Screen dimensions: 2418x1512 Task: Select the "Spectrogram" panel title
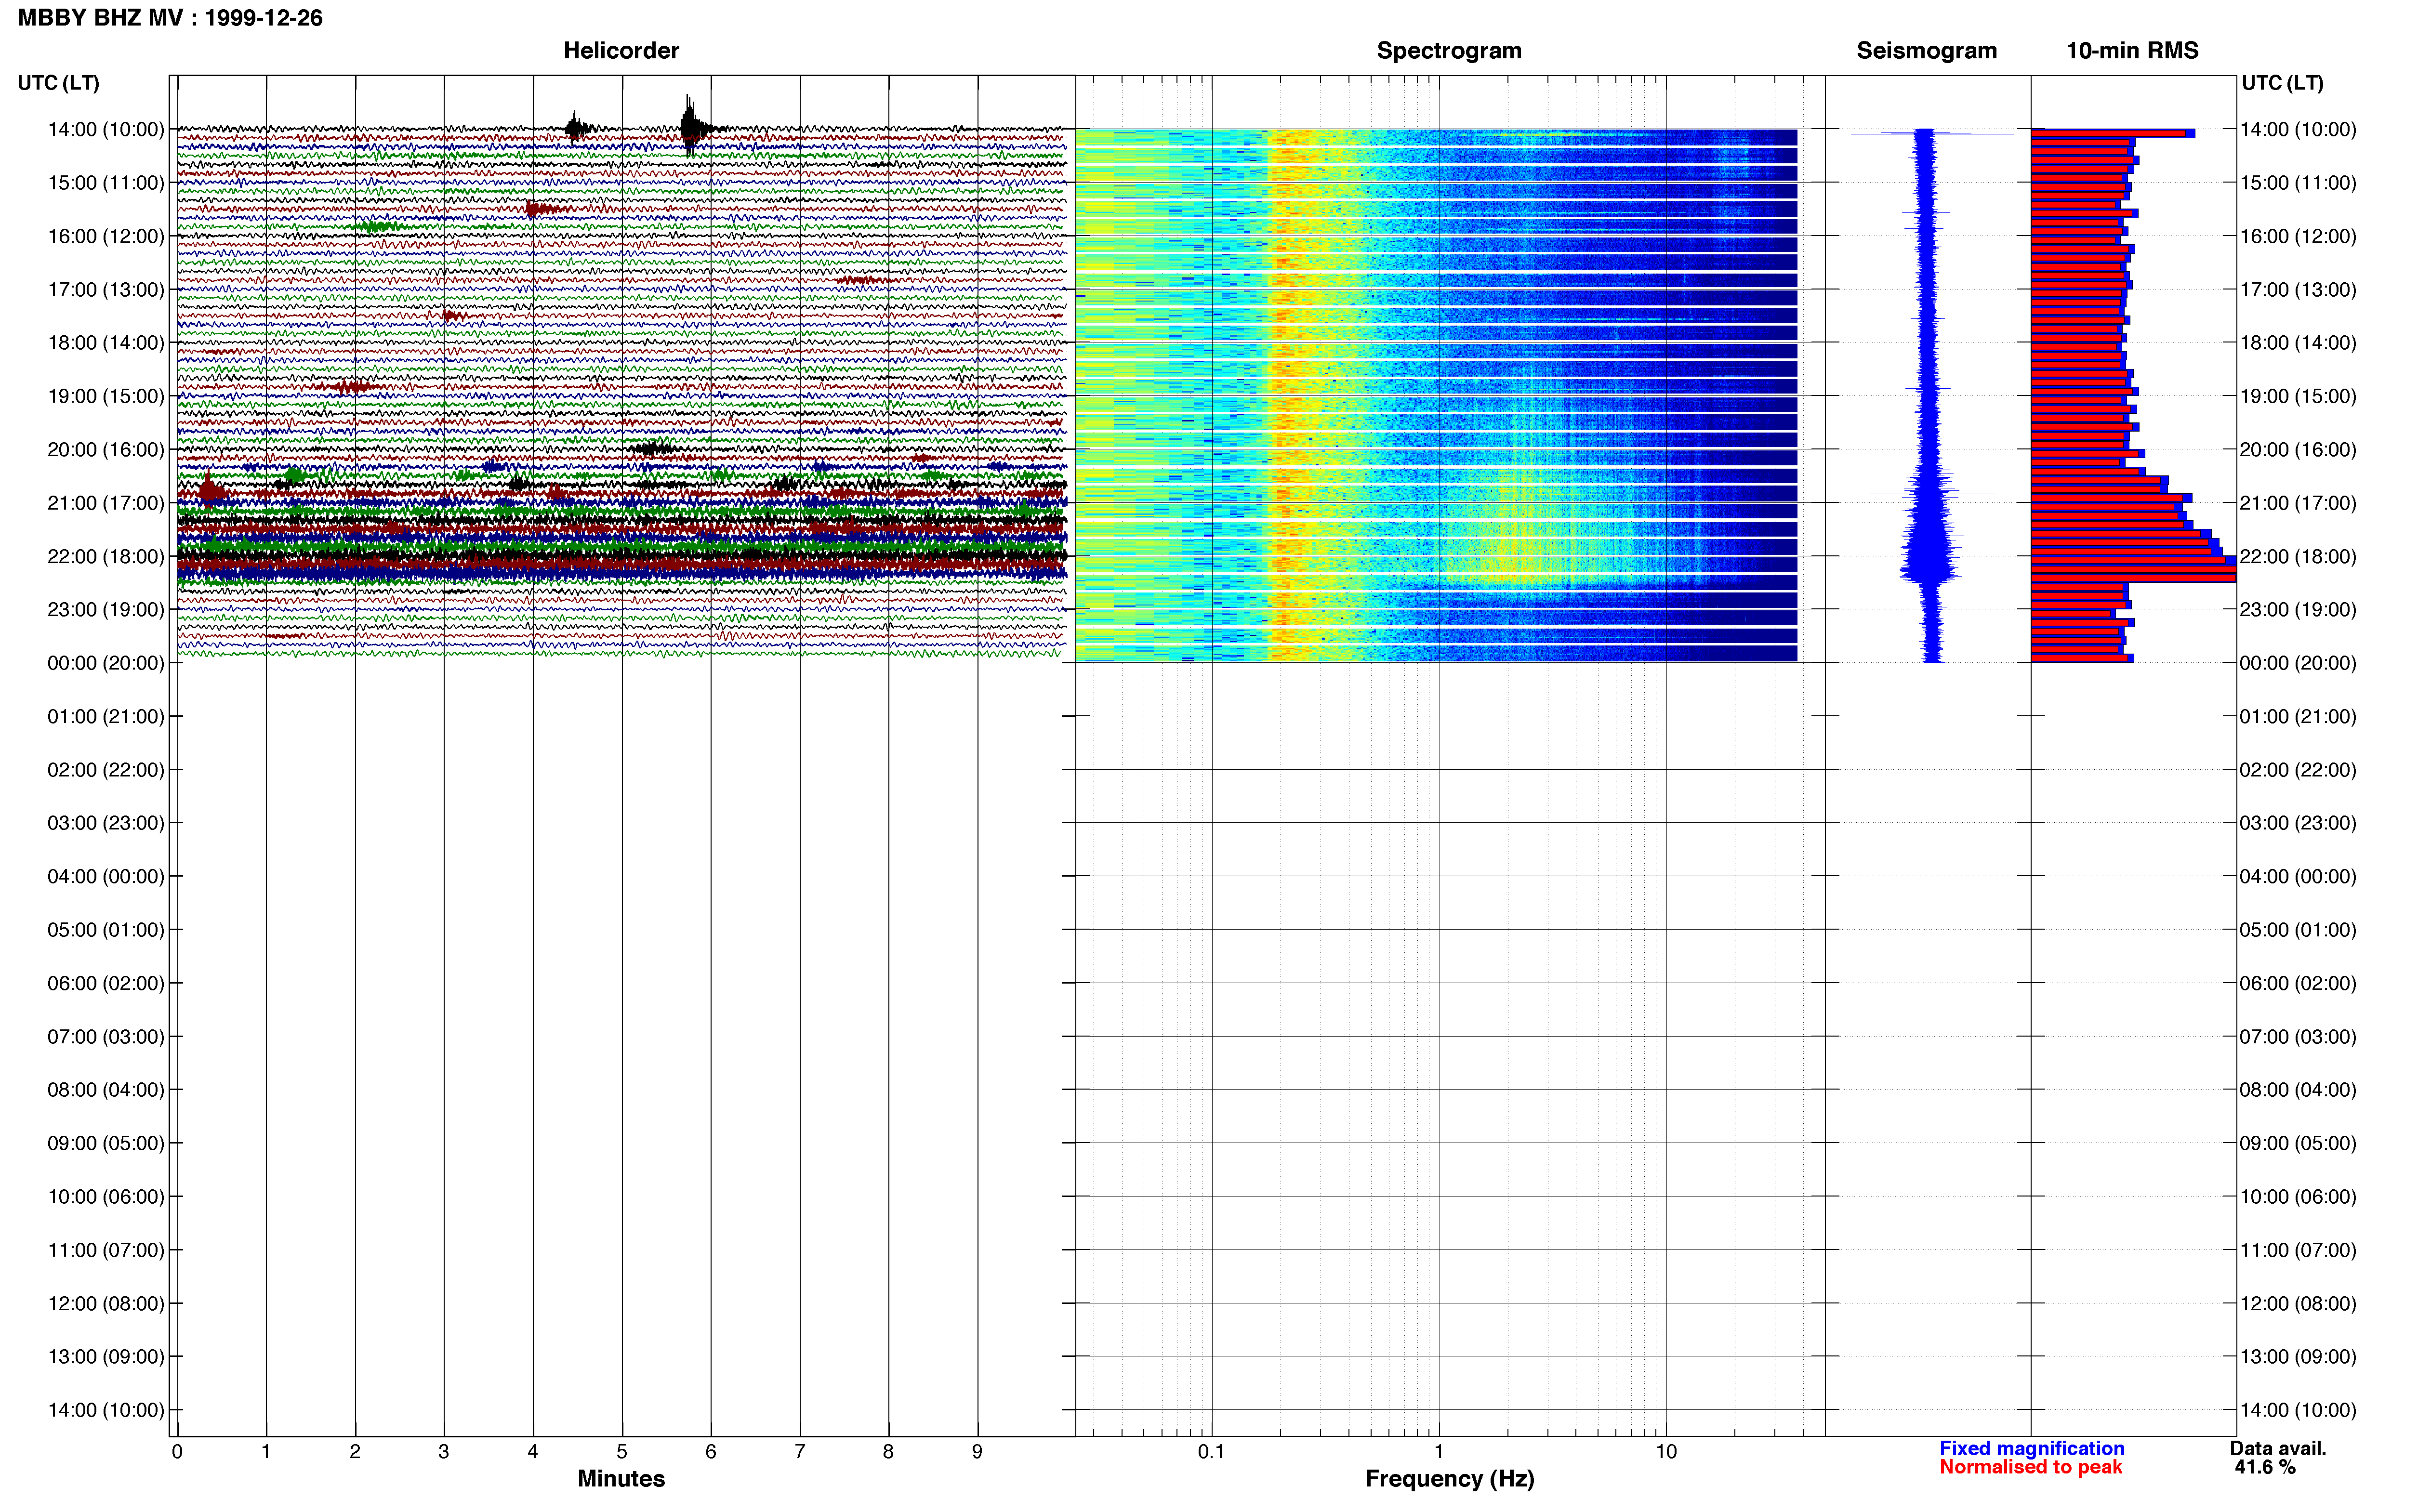click(1449, 50)
